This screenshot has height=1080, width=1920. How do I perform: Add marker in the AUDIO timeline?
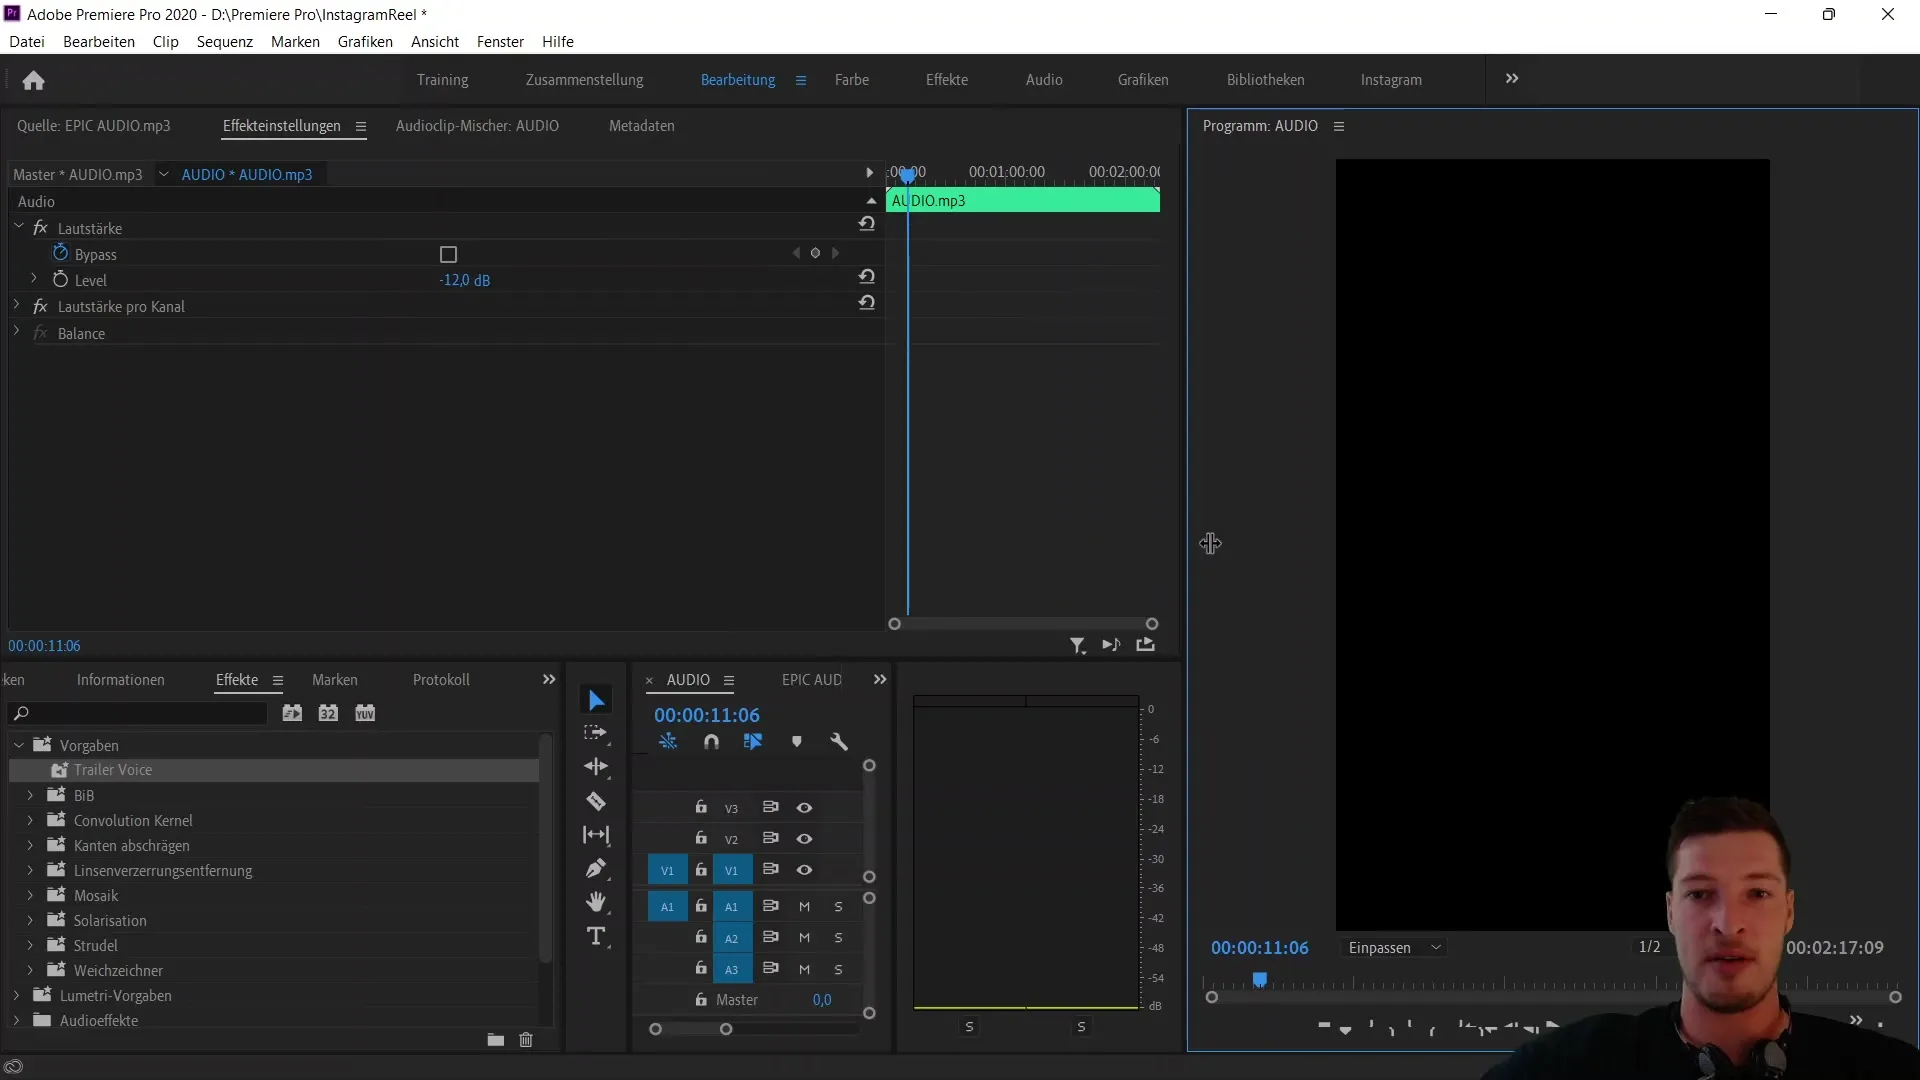pos(797,742)
